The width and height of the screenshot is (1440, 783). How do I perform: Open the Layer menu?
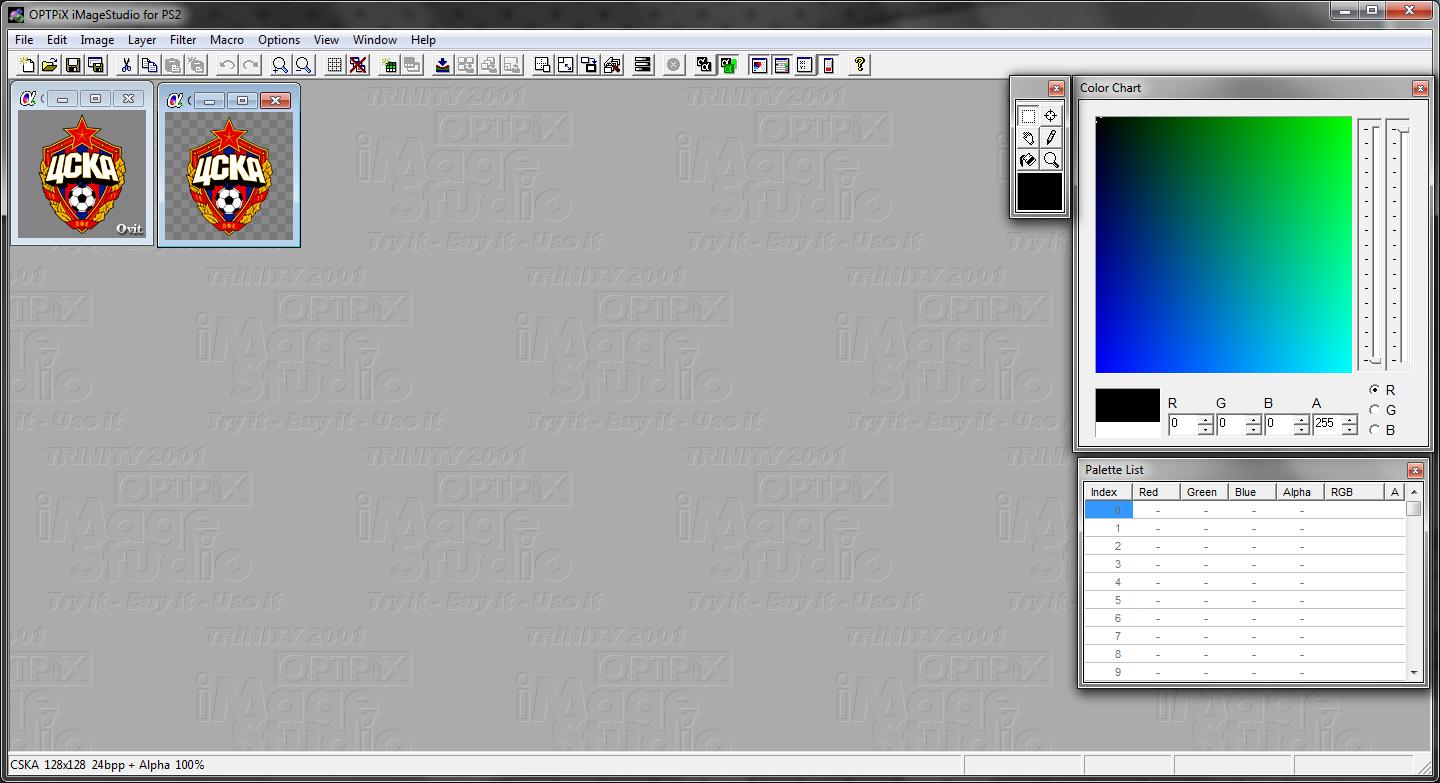click(142, 40)
